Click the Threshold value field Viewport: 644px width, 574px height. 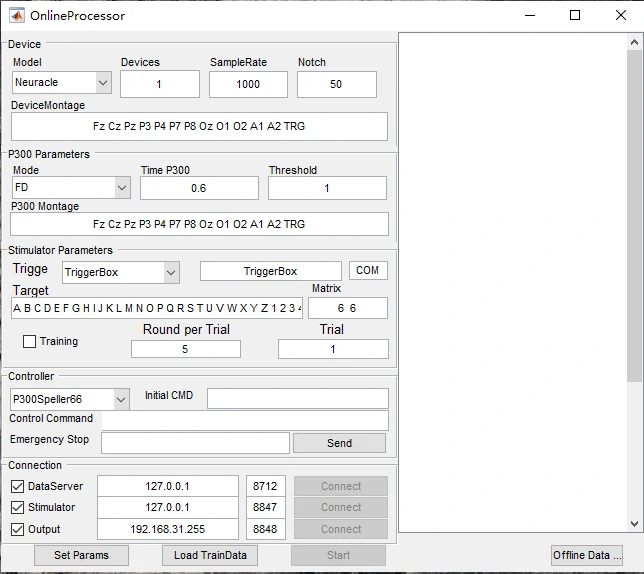326,188
